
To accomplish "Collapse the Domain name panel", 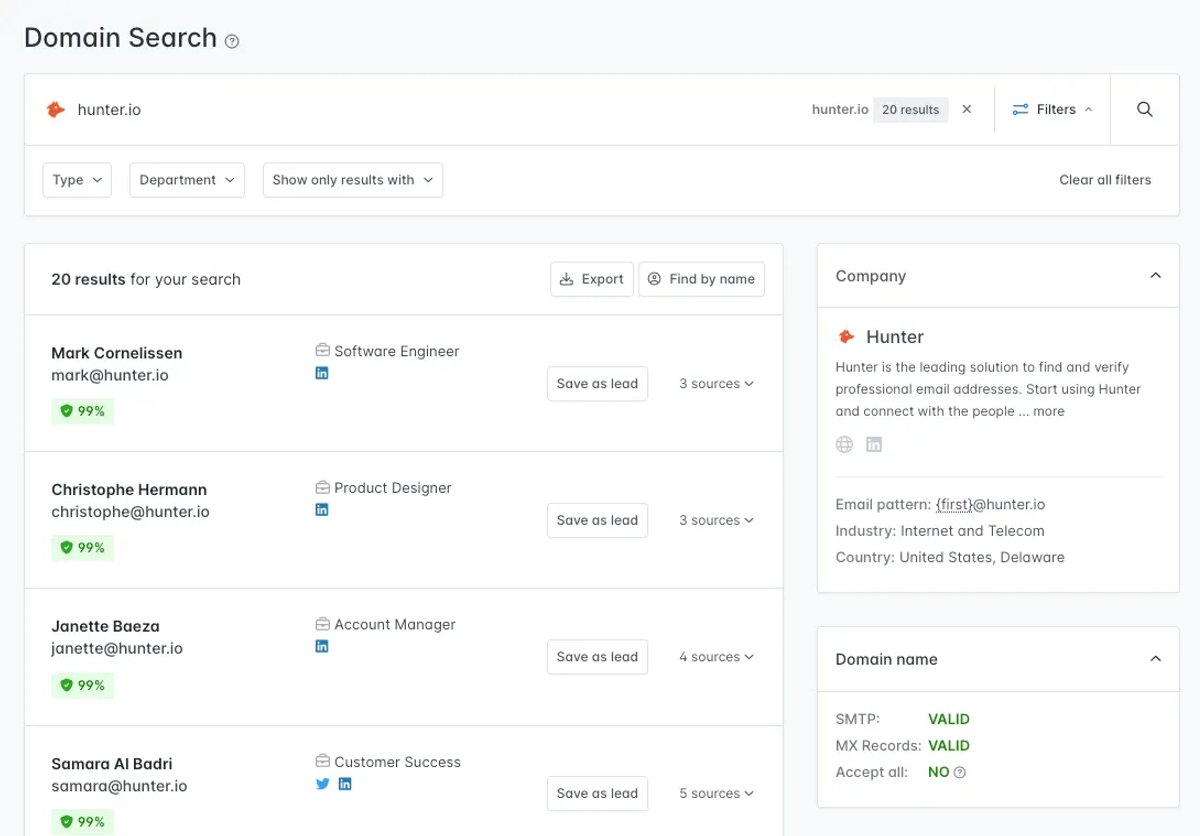I will [1155, 659].
